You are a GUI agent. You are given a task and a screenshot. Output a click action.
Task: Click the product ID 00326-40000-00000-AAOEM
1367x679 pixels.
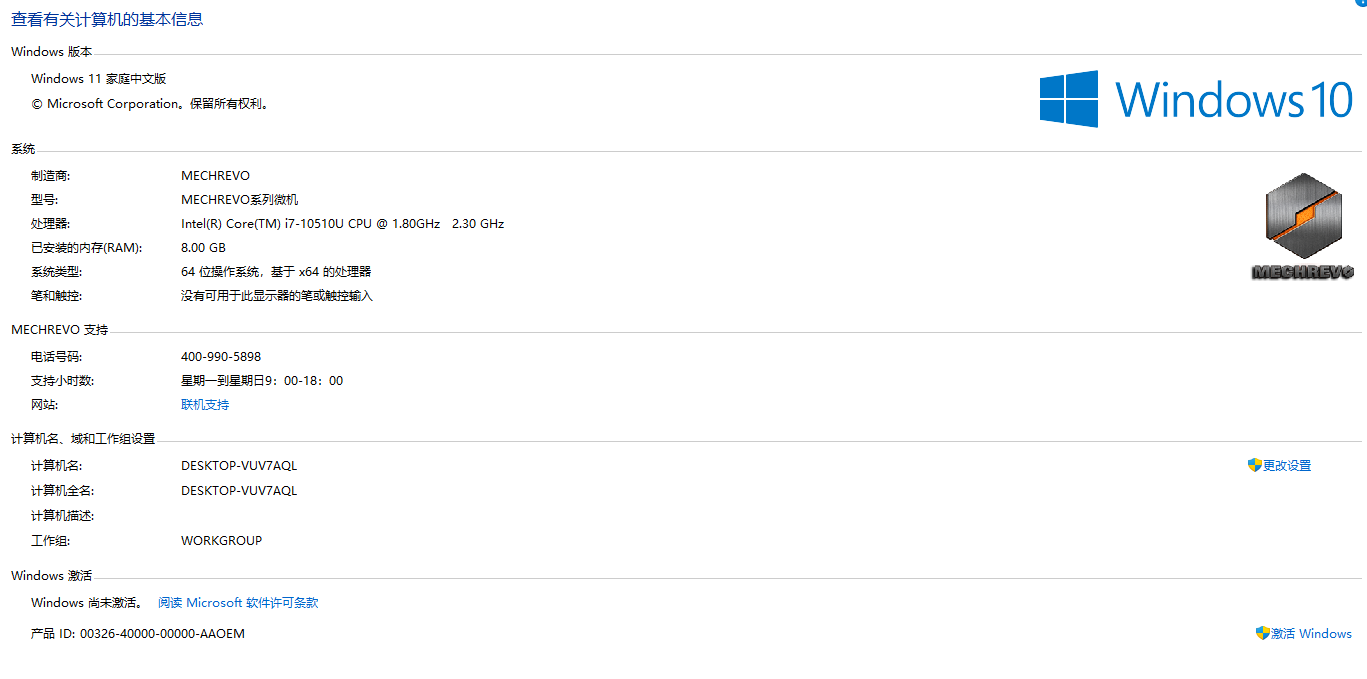[x=162, y=634]
